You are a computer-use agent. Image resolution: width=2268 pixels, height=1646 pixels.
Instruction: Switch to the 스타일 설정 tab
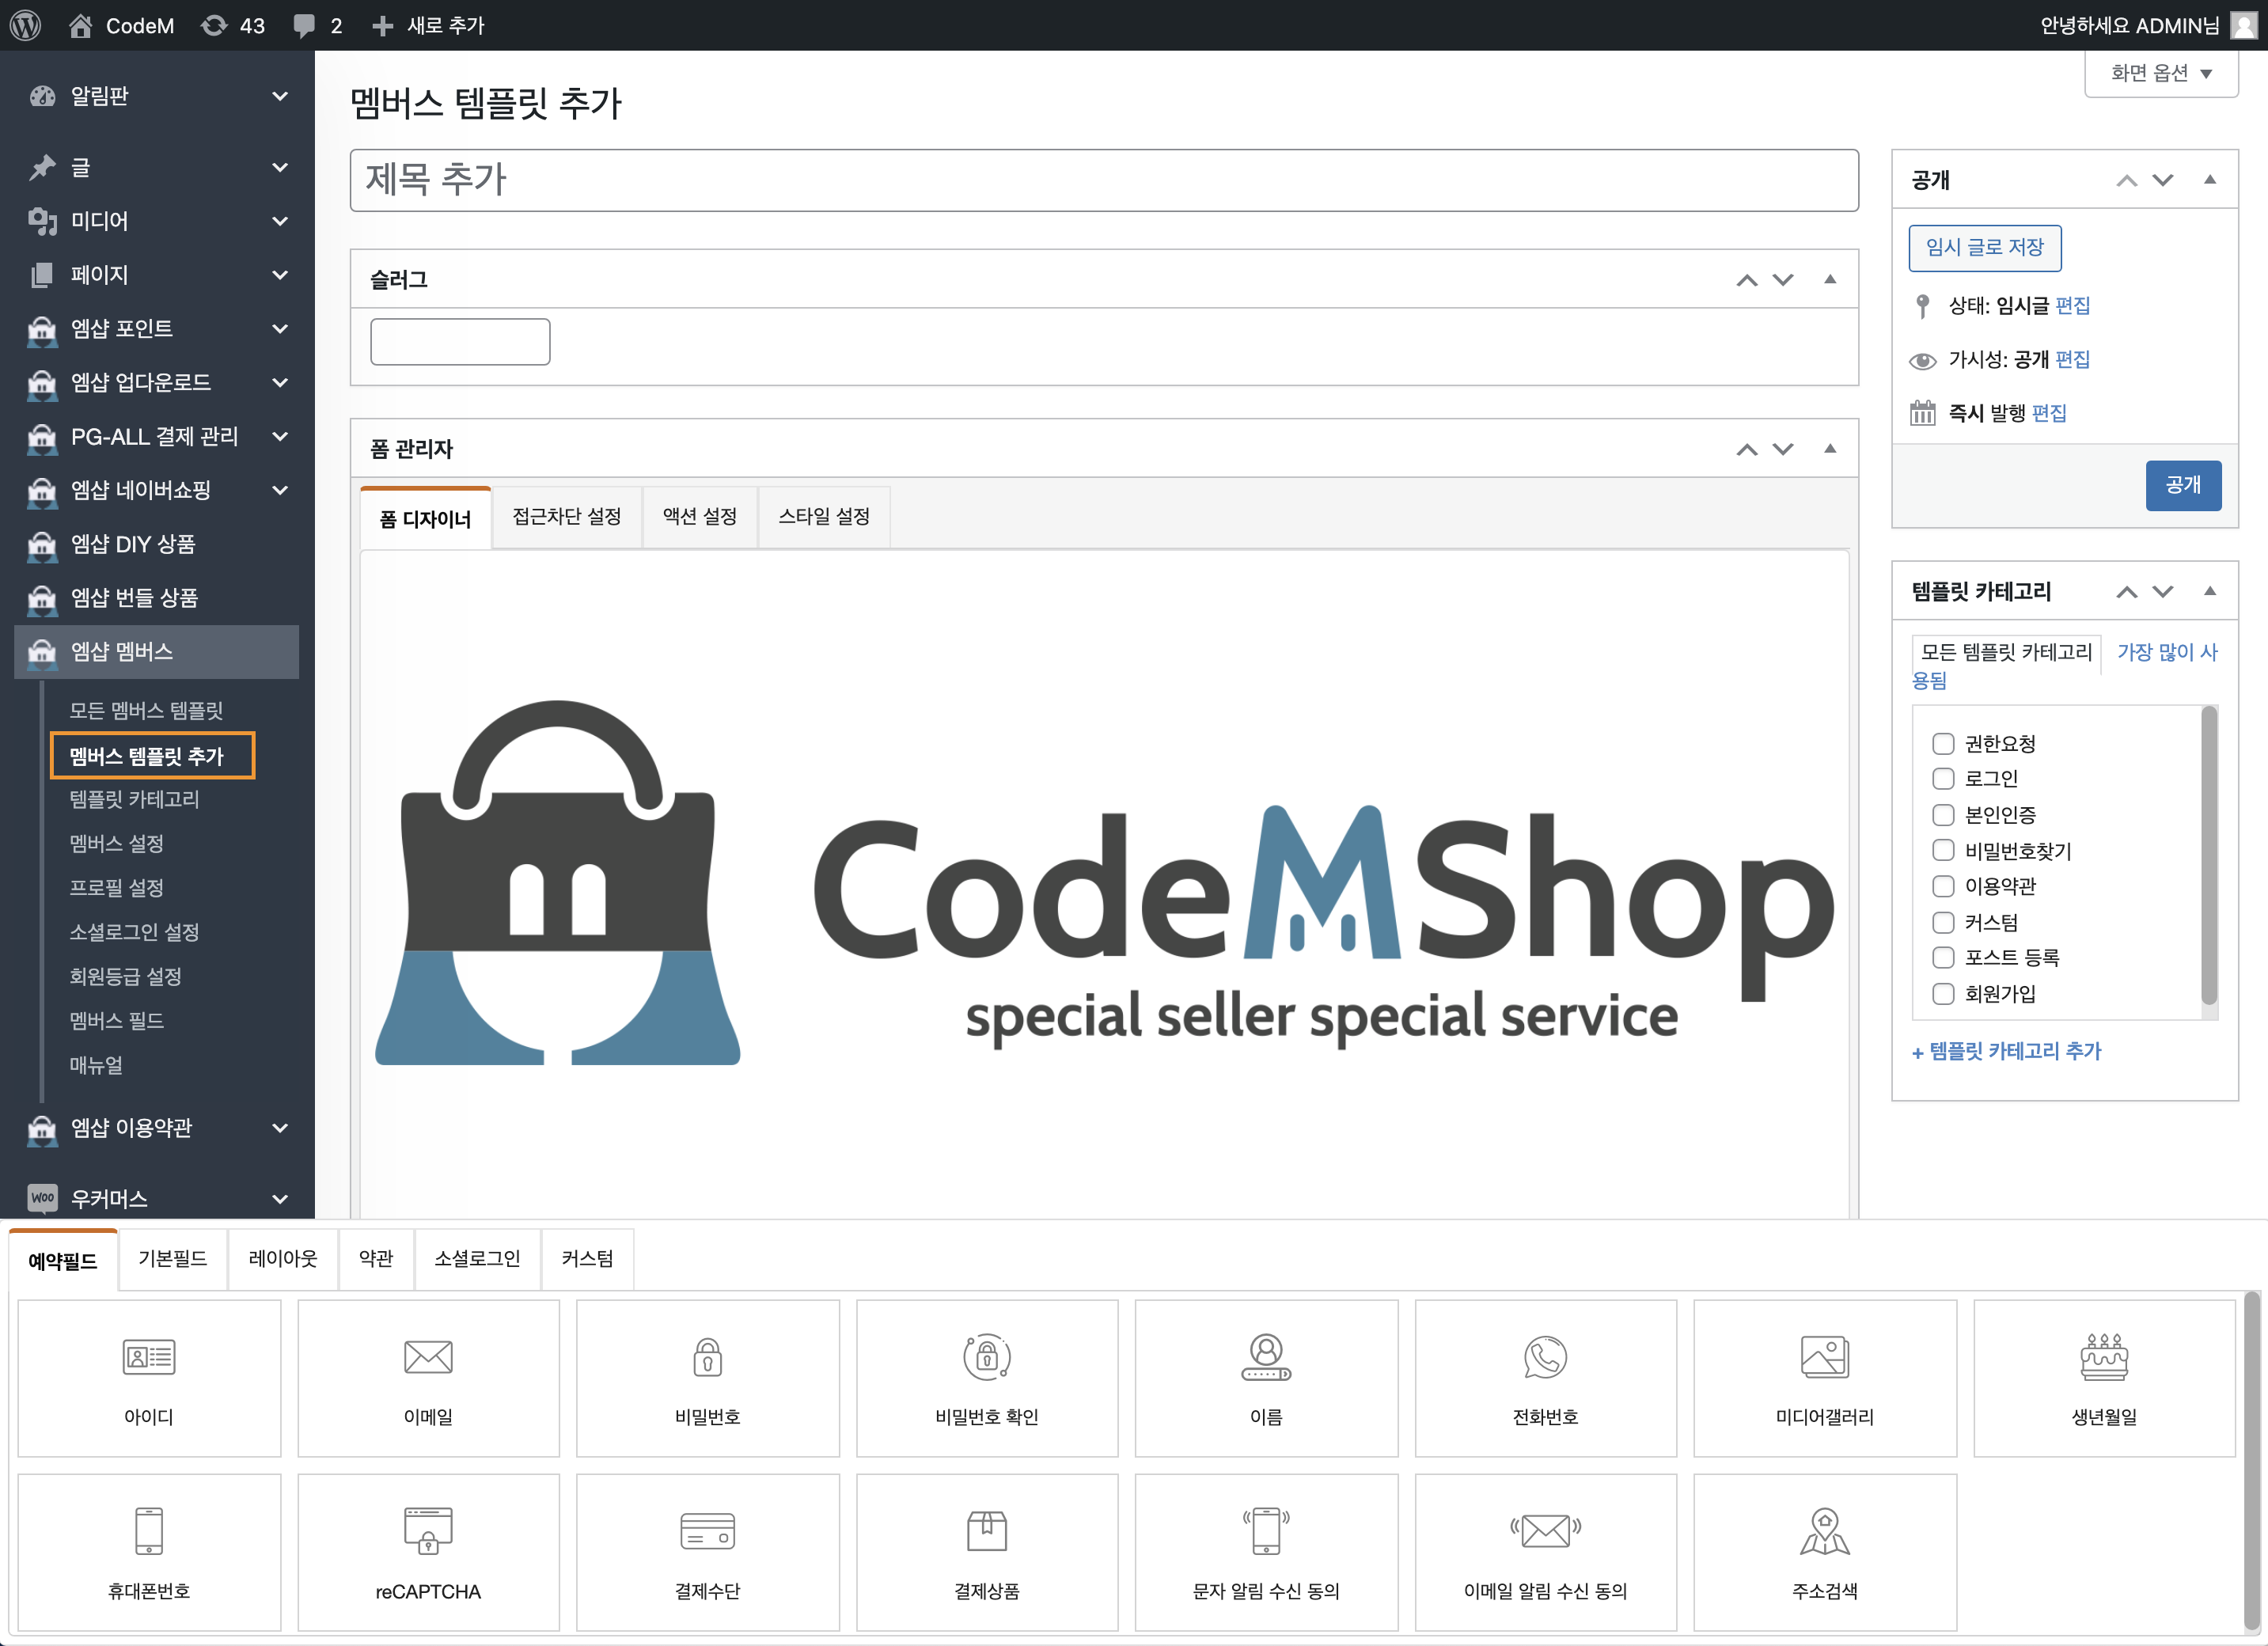(824, 517)
